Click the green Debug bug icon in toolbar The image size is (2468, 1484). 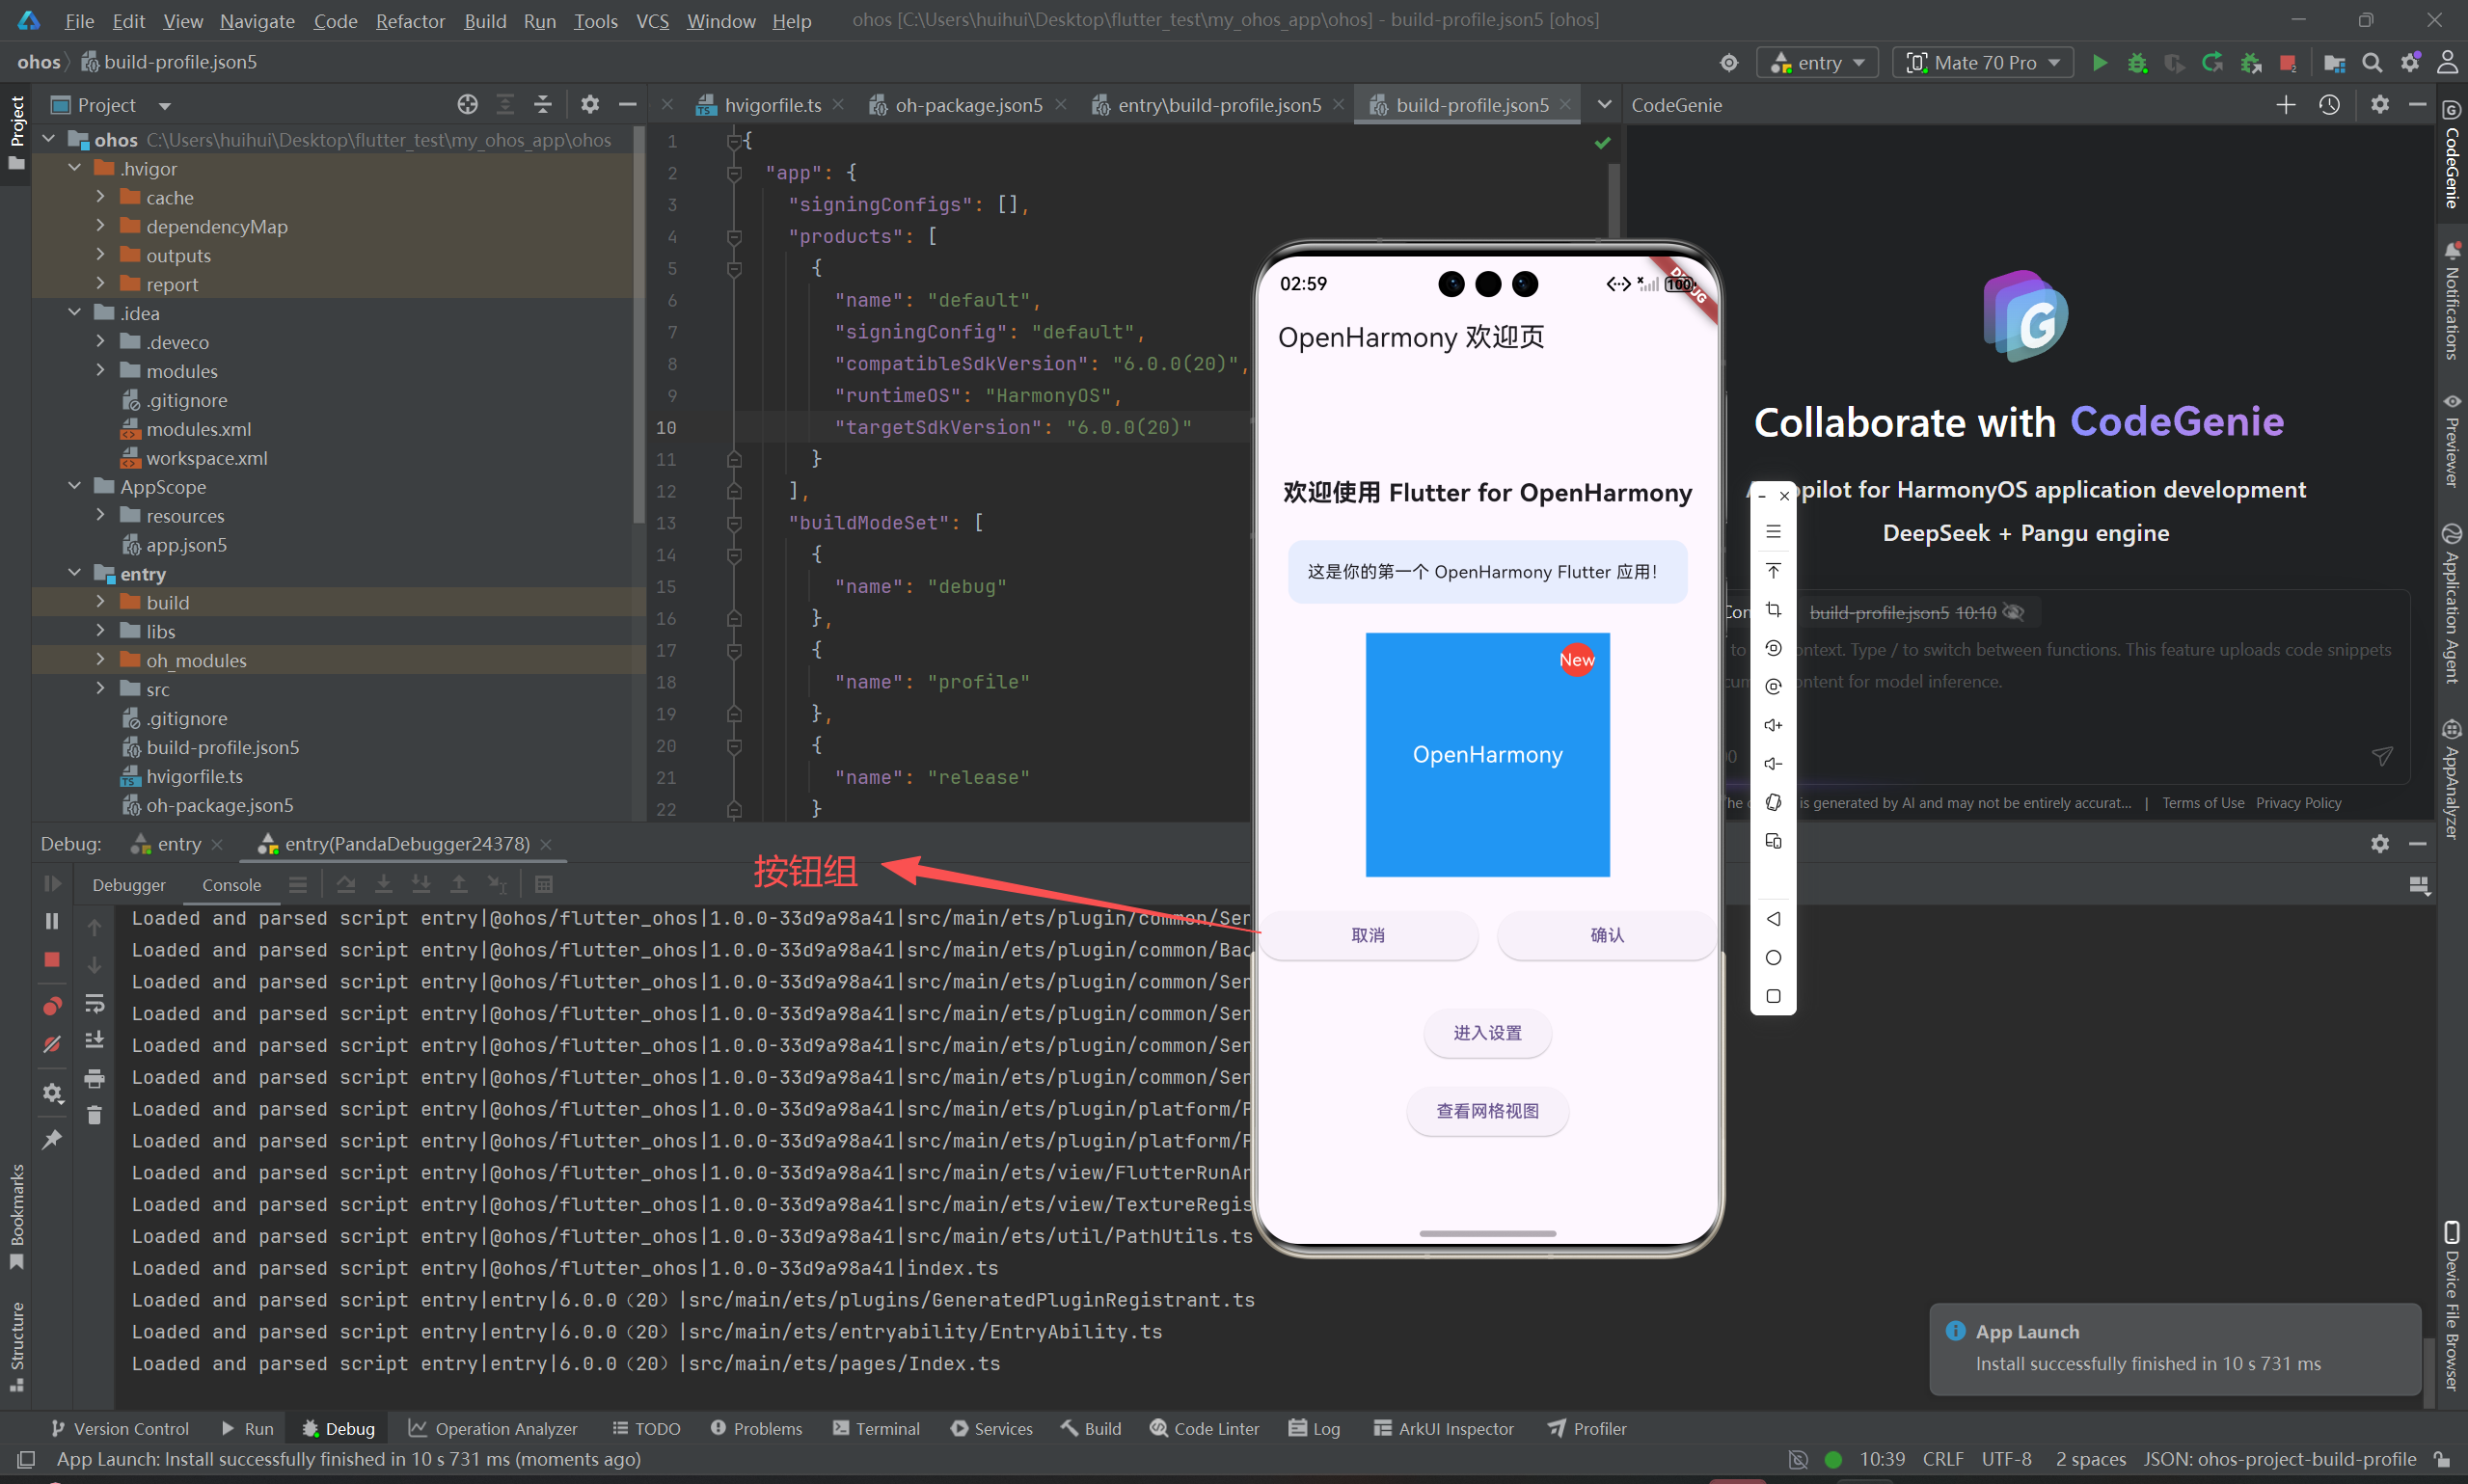point(2137,62)
